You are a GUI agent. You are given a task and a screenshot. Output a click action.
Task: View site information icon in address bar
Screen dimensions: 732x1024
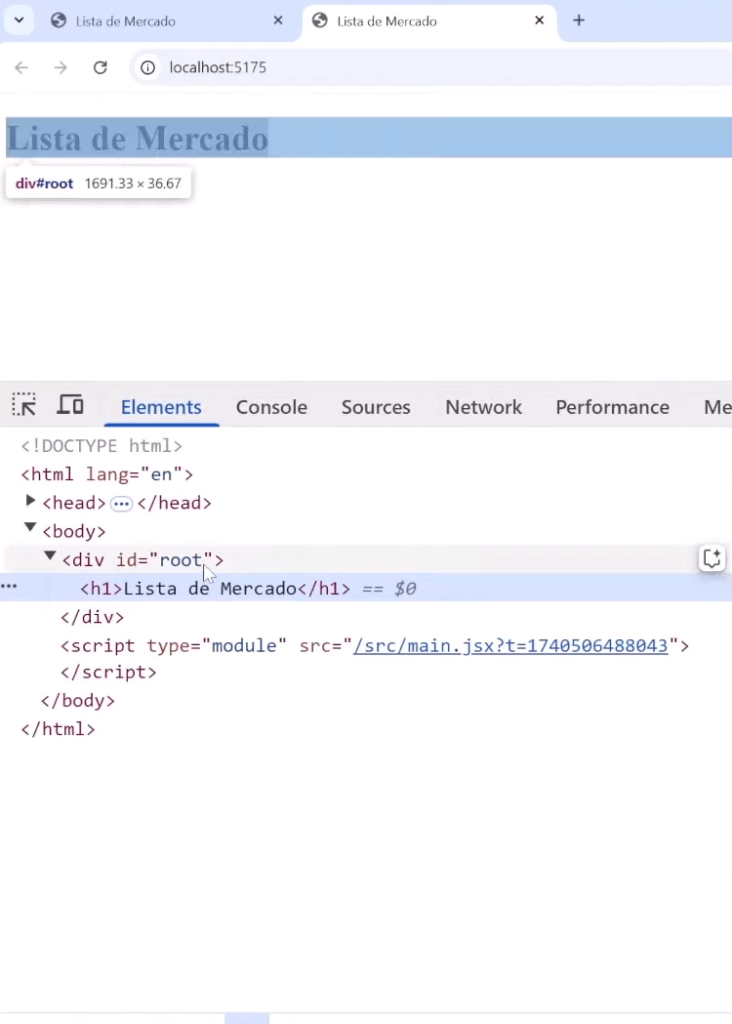click(x=148, y=67)
